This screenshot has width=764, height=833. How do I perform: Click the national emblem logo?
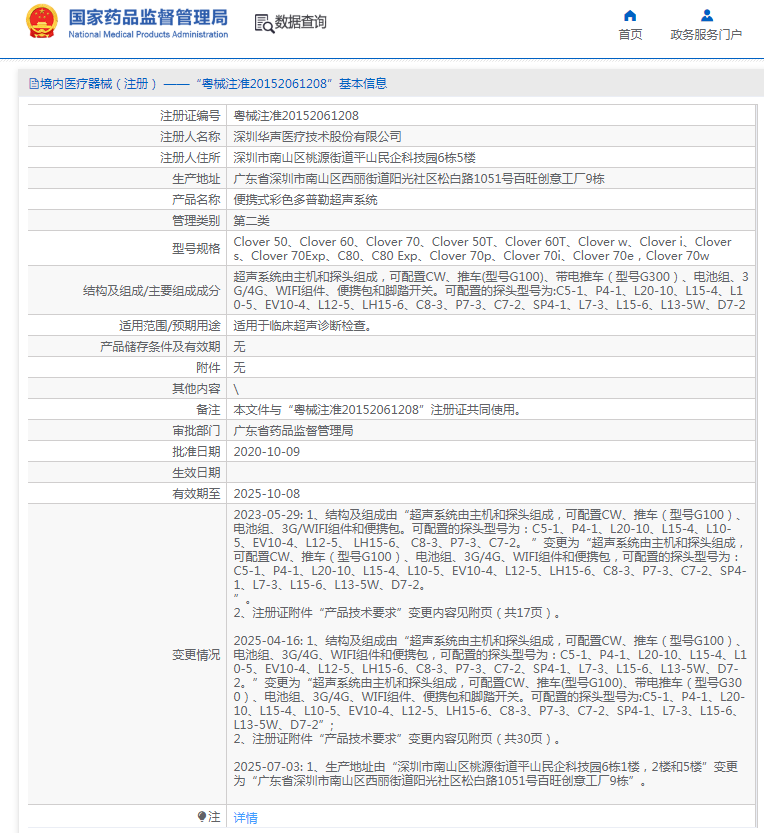point(42,22)
